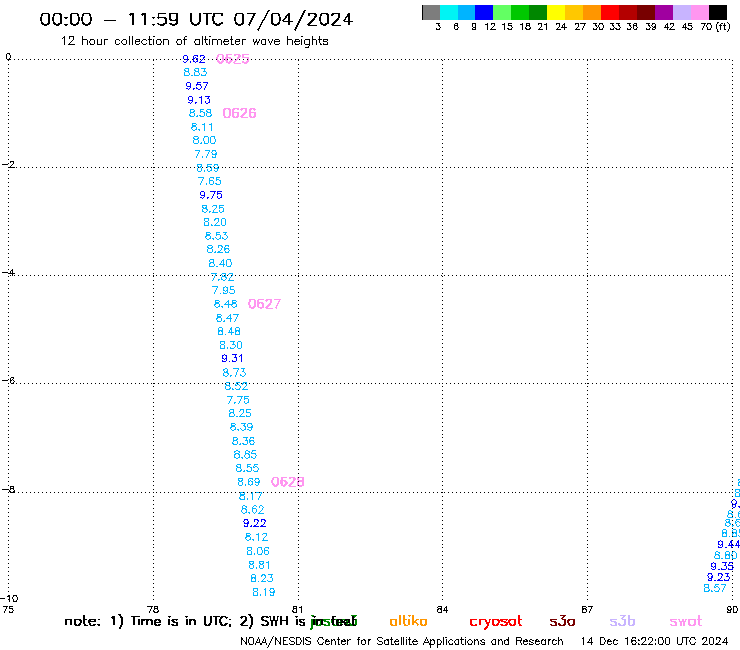Click the pink legend color swatch
740x650 pixels.
(700, 12)
